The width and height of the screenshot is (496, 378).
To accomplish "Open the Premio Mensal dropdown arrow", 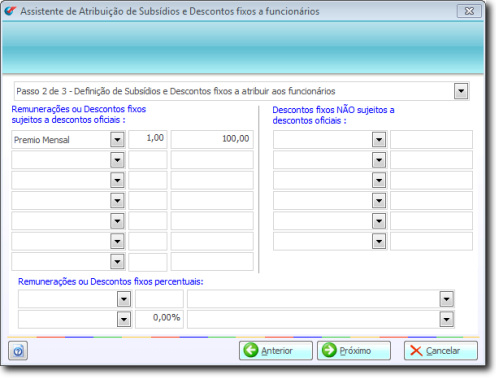I will [x=117, y=140].
